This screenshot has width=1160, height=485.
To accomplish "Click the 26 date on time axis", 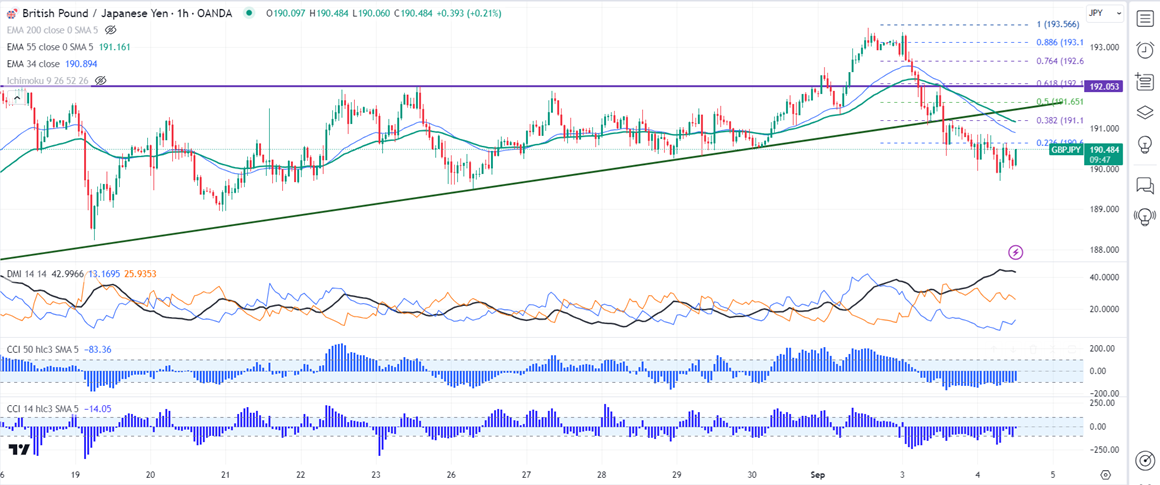I will 451,475.
